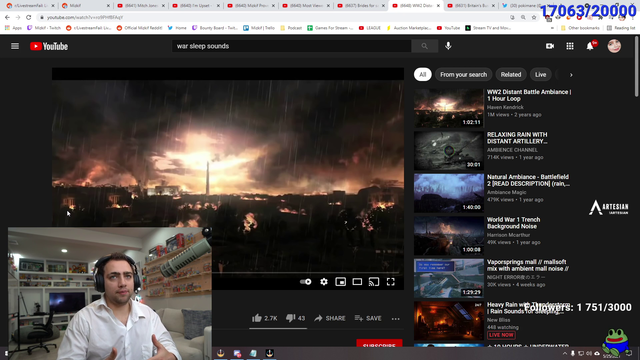The image size is (640, 360).
Task: Go back with the browser back arrow
Action: coord(7,17)
